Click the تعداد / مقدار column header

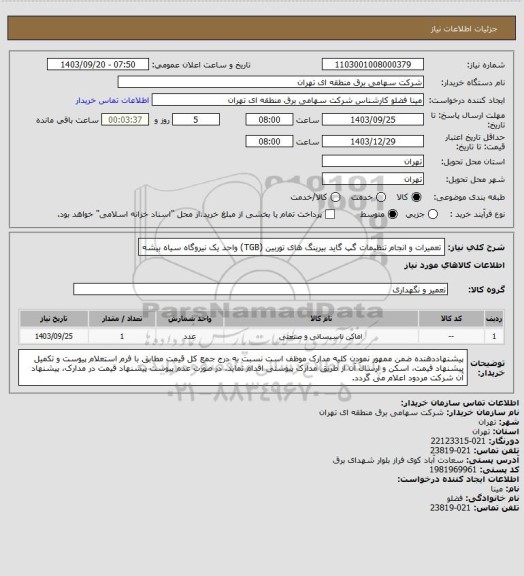(122, 319)
